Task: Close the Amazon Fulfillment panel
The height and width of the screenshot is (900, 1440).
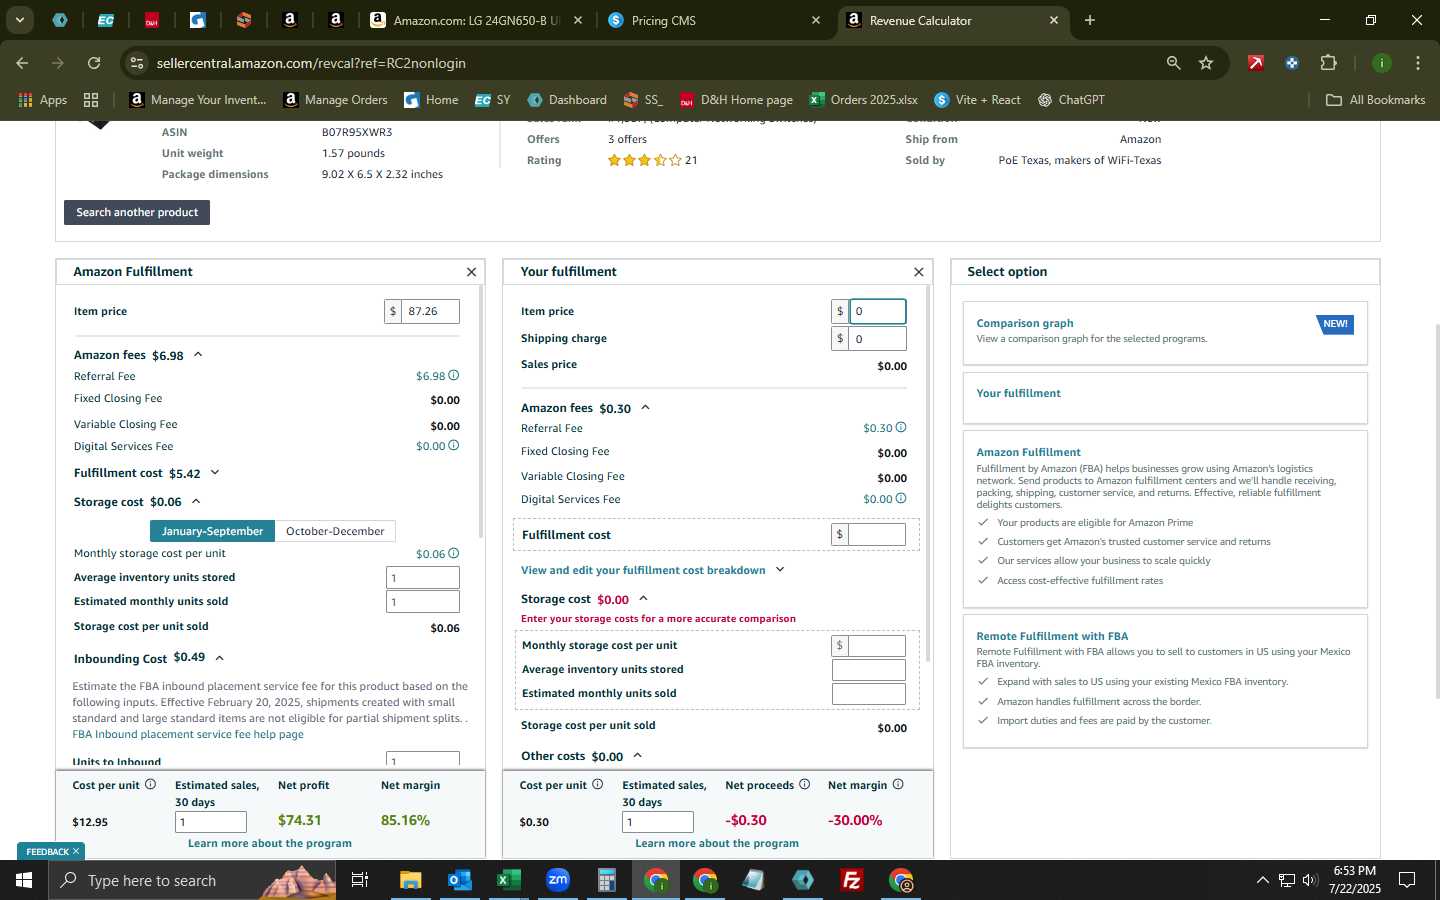Action: click(471, 272)
